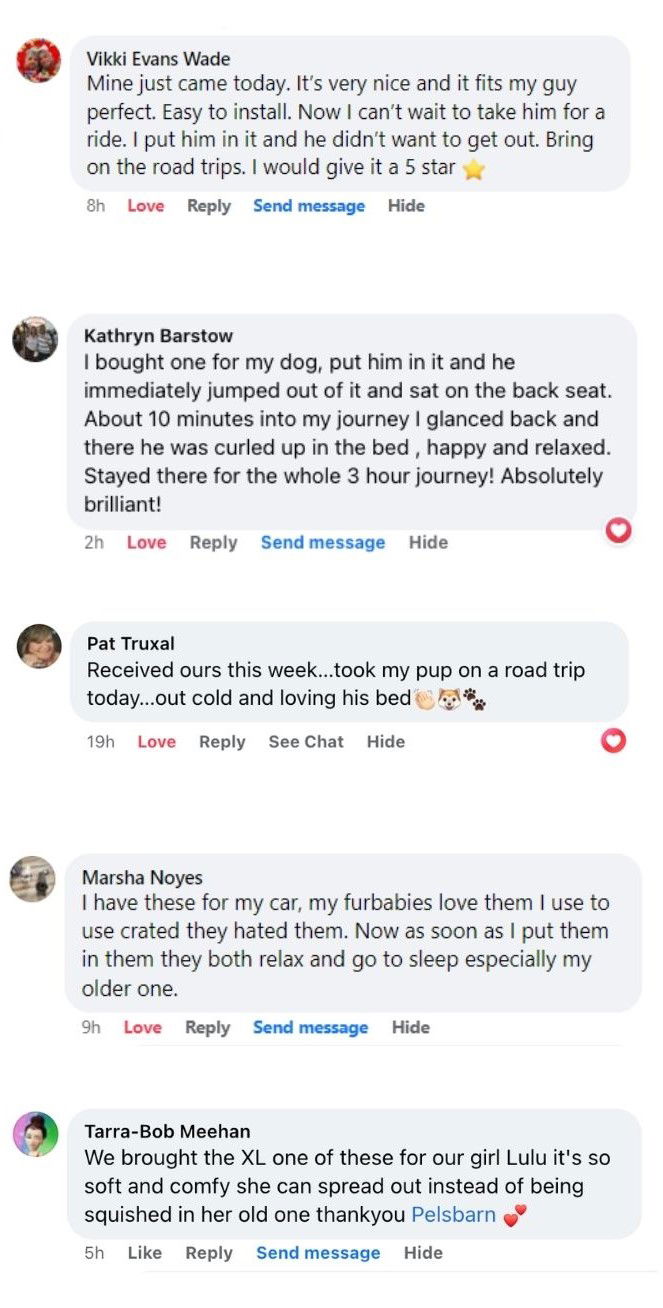View heart reaction on Pat Truxal's comment
Screen dimensions: 663x1308
coord(613,741)
